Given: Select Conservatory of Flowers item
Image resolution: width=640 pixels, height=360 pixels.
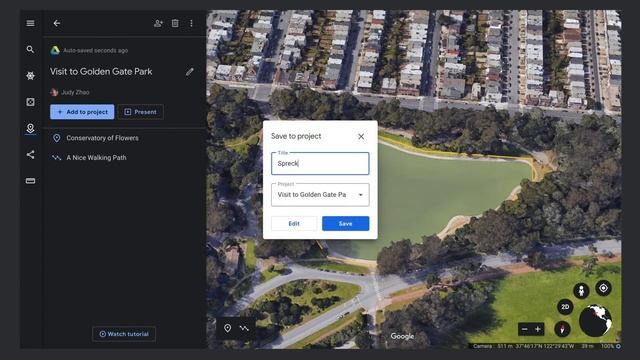Looking at the screenshot, I should pos(102,138).
